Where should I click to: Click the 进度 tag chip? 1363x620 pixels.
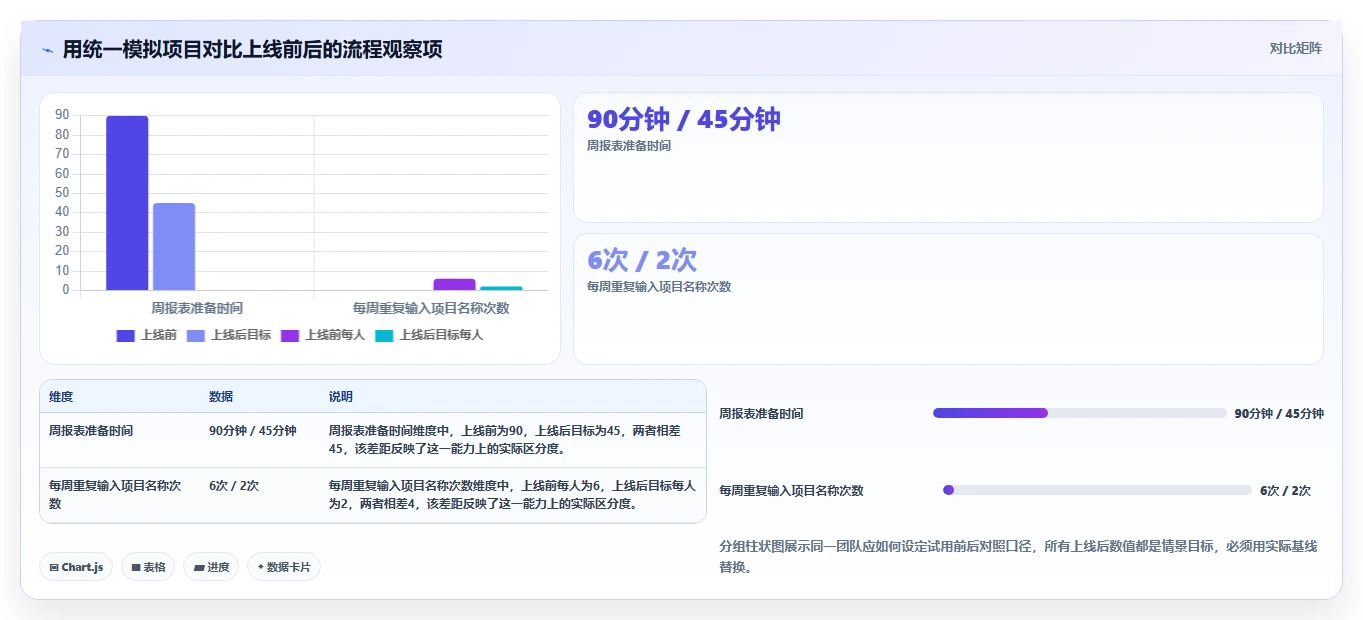click(211, 567)
